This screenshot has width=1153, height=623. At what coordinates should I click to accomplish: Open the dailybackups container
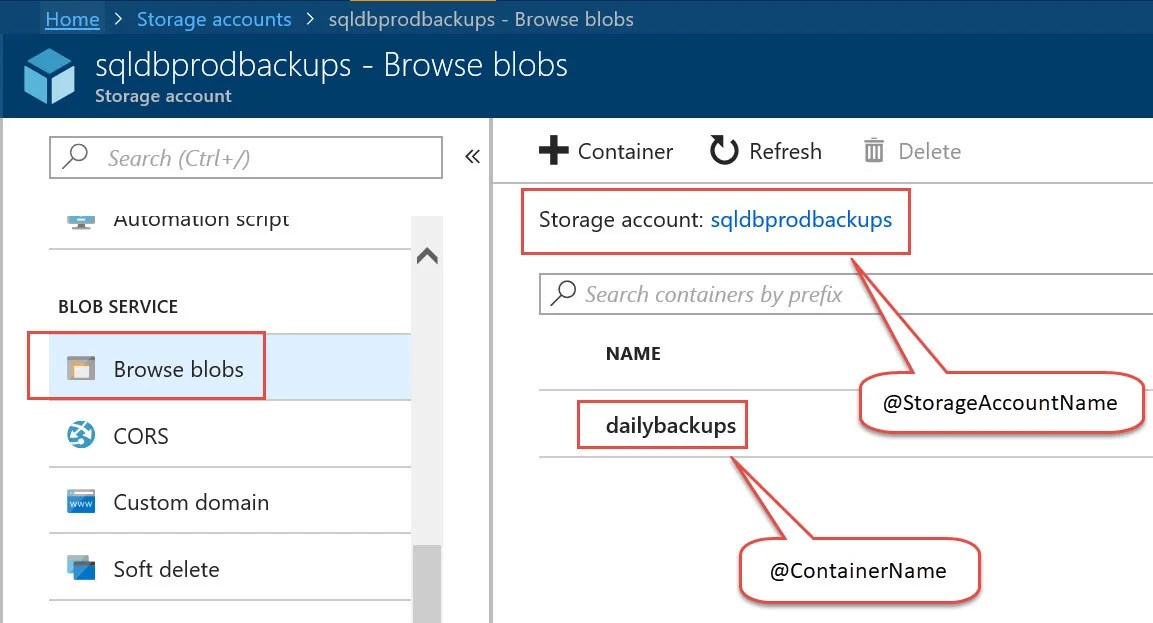coord(662,424)
